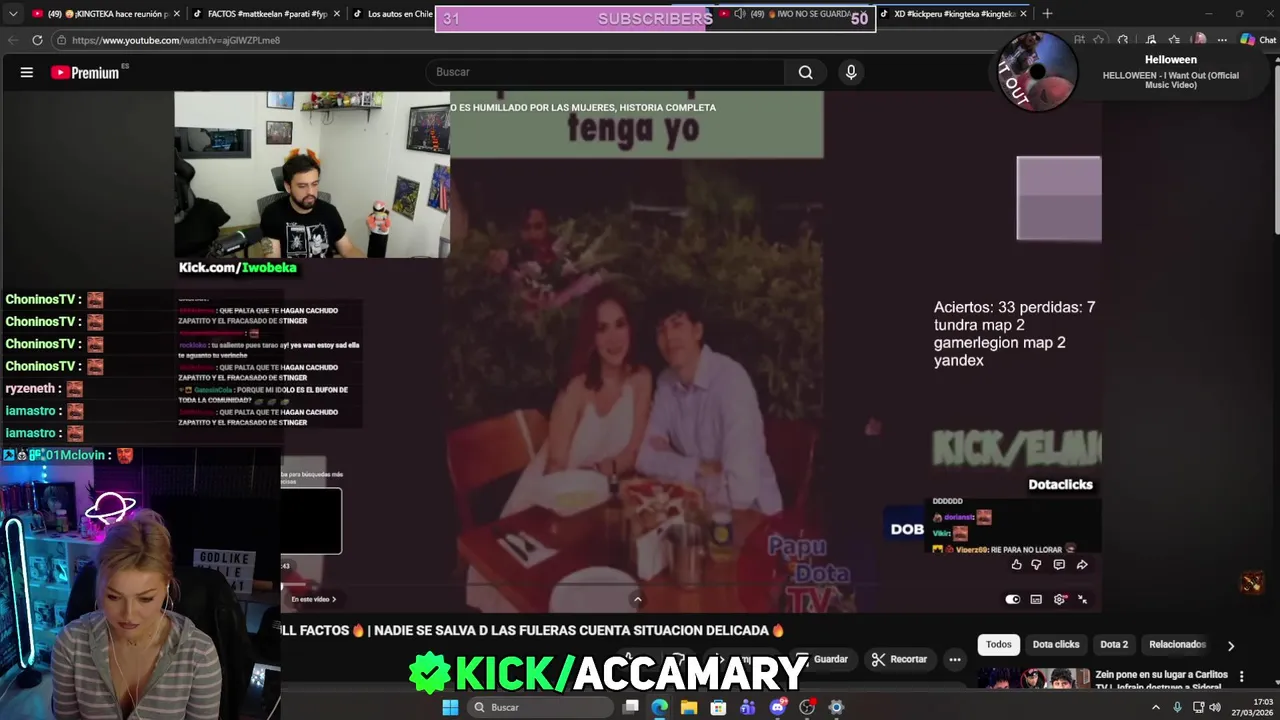Toggle the autoplay switch in player

point(1013,599)
